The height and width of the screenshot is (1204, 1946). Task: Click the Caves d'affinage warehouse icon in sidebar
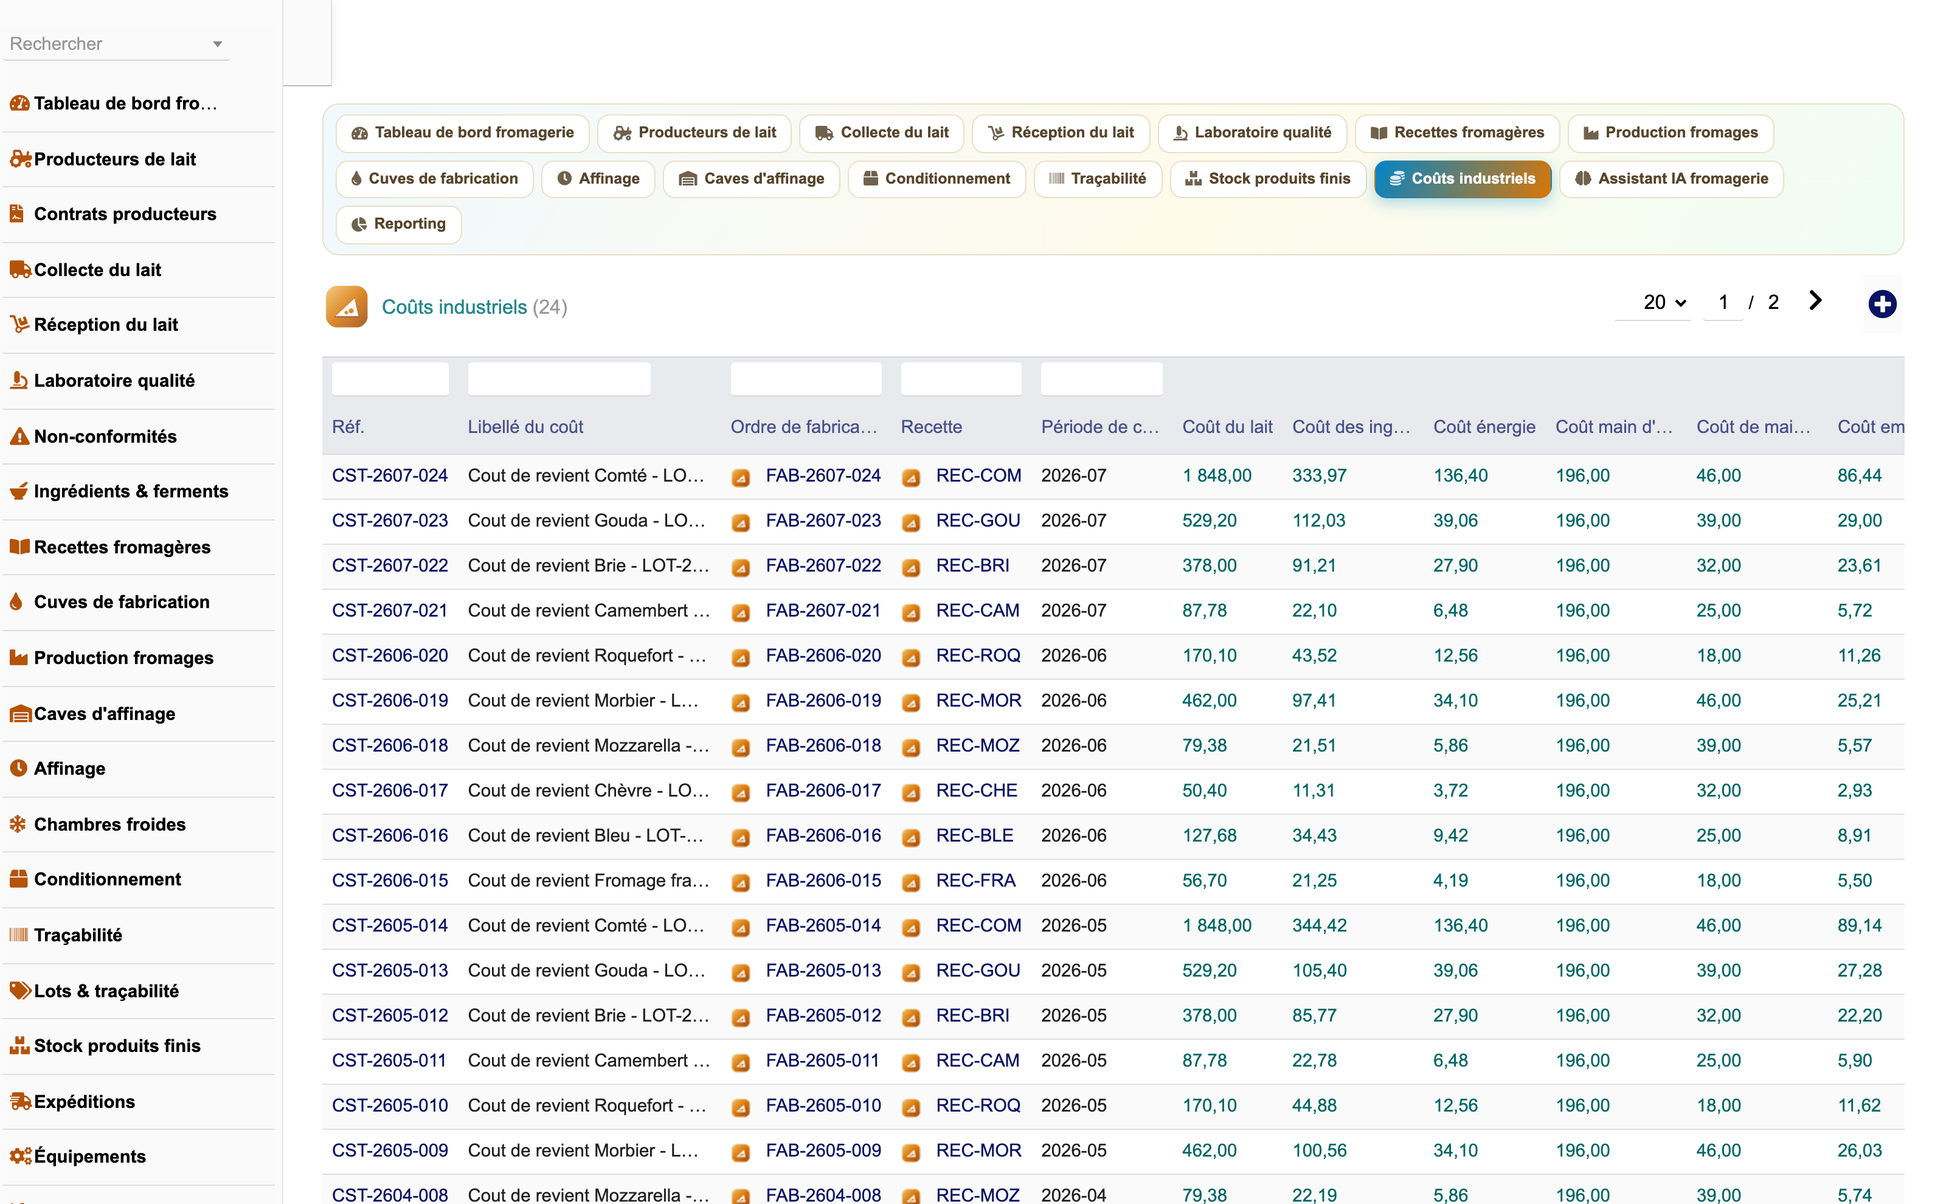20,714
